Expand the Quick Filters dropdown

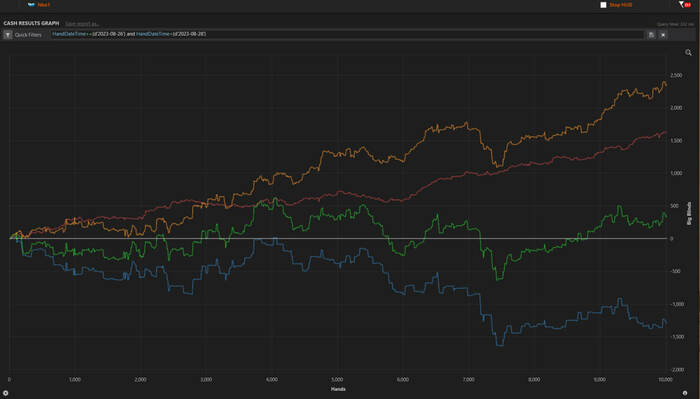point(28,35)
